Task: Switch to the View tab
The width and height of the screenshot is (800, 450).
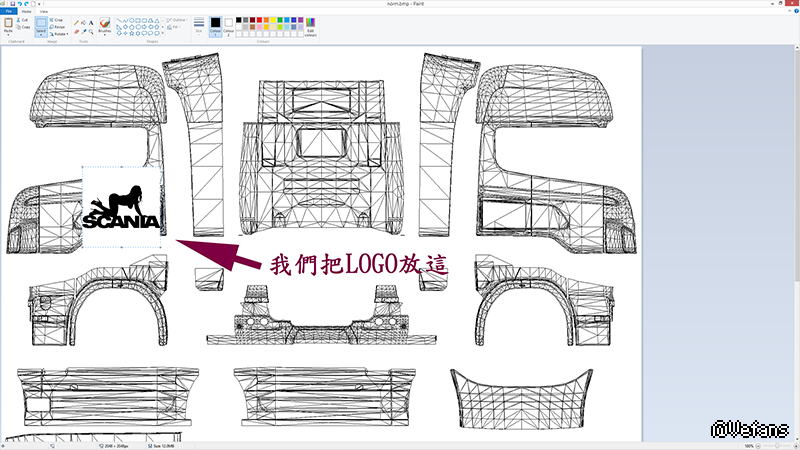Action: click(x=43, y=11)
